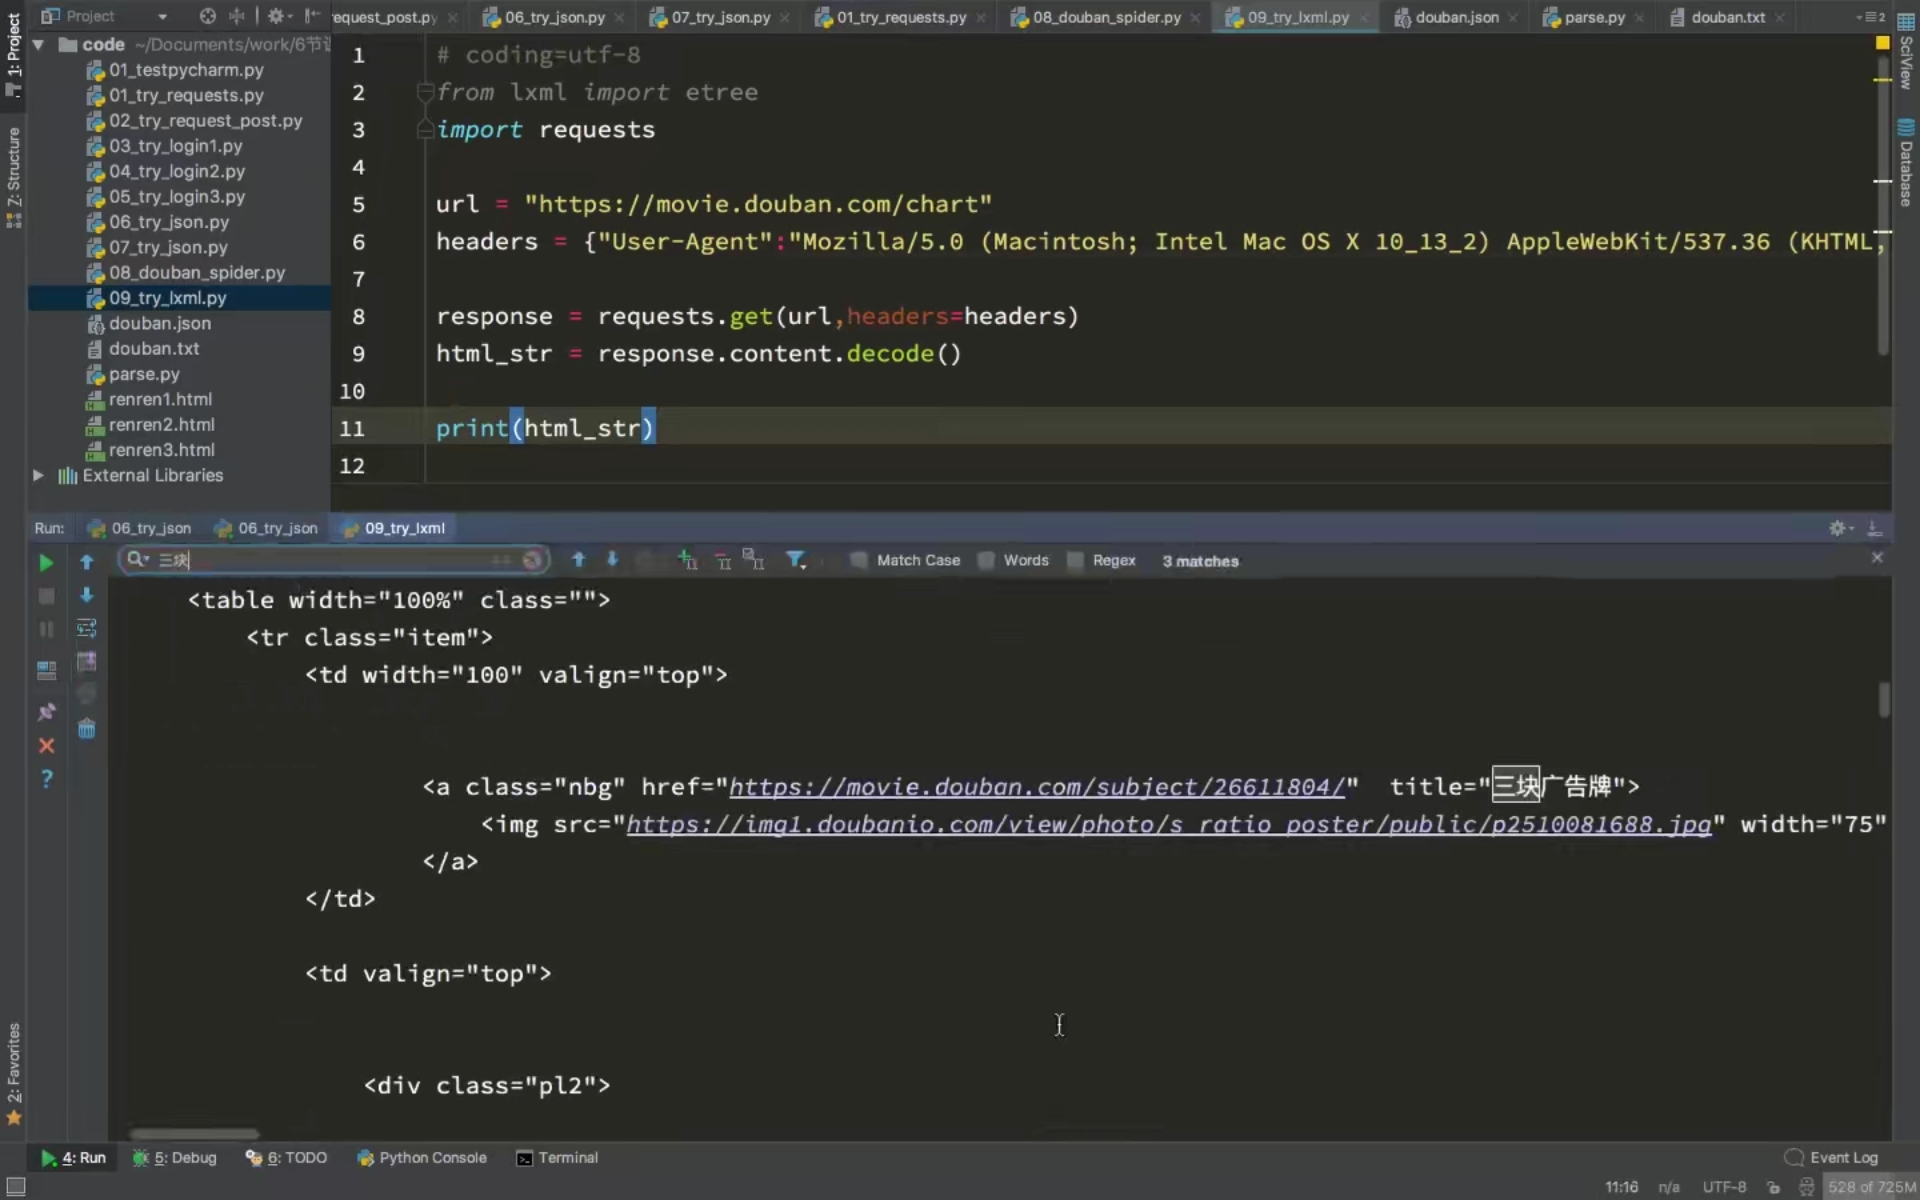Switch to the douban.json editor tab
The image size is (1920, 1200).
click(1456, 17)
